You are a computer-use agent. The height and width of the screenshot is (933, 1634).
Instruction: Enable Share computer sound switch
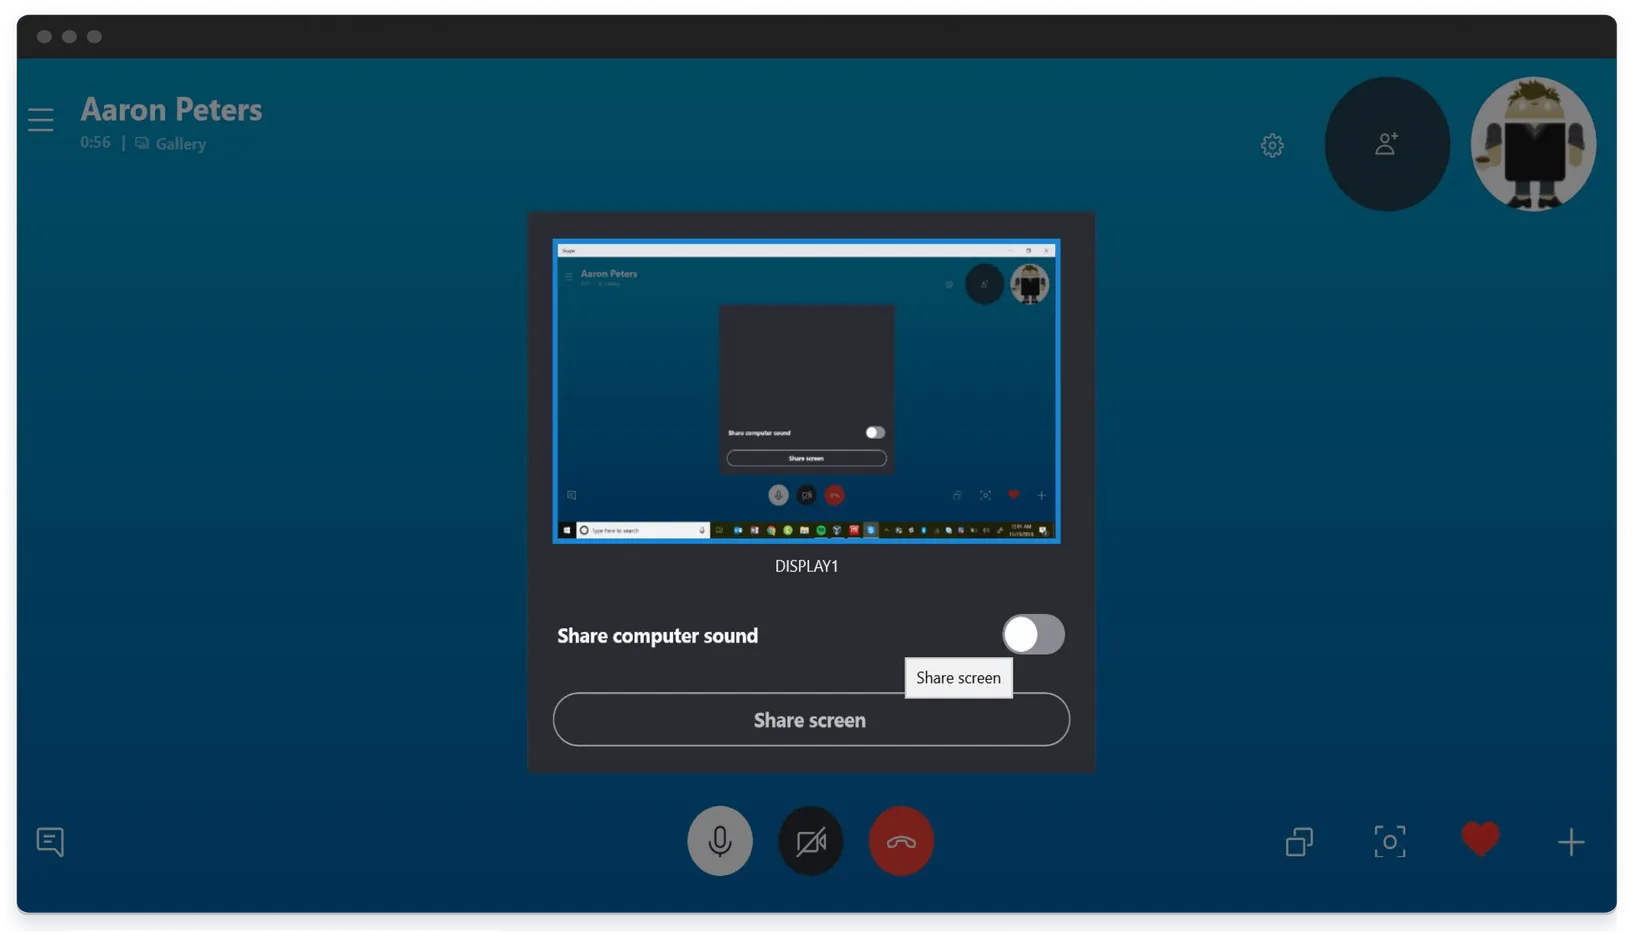1033,634
